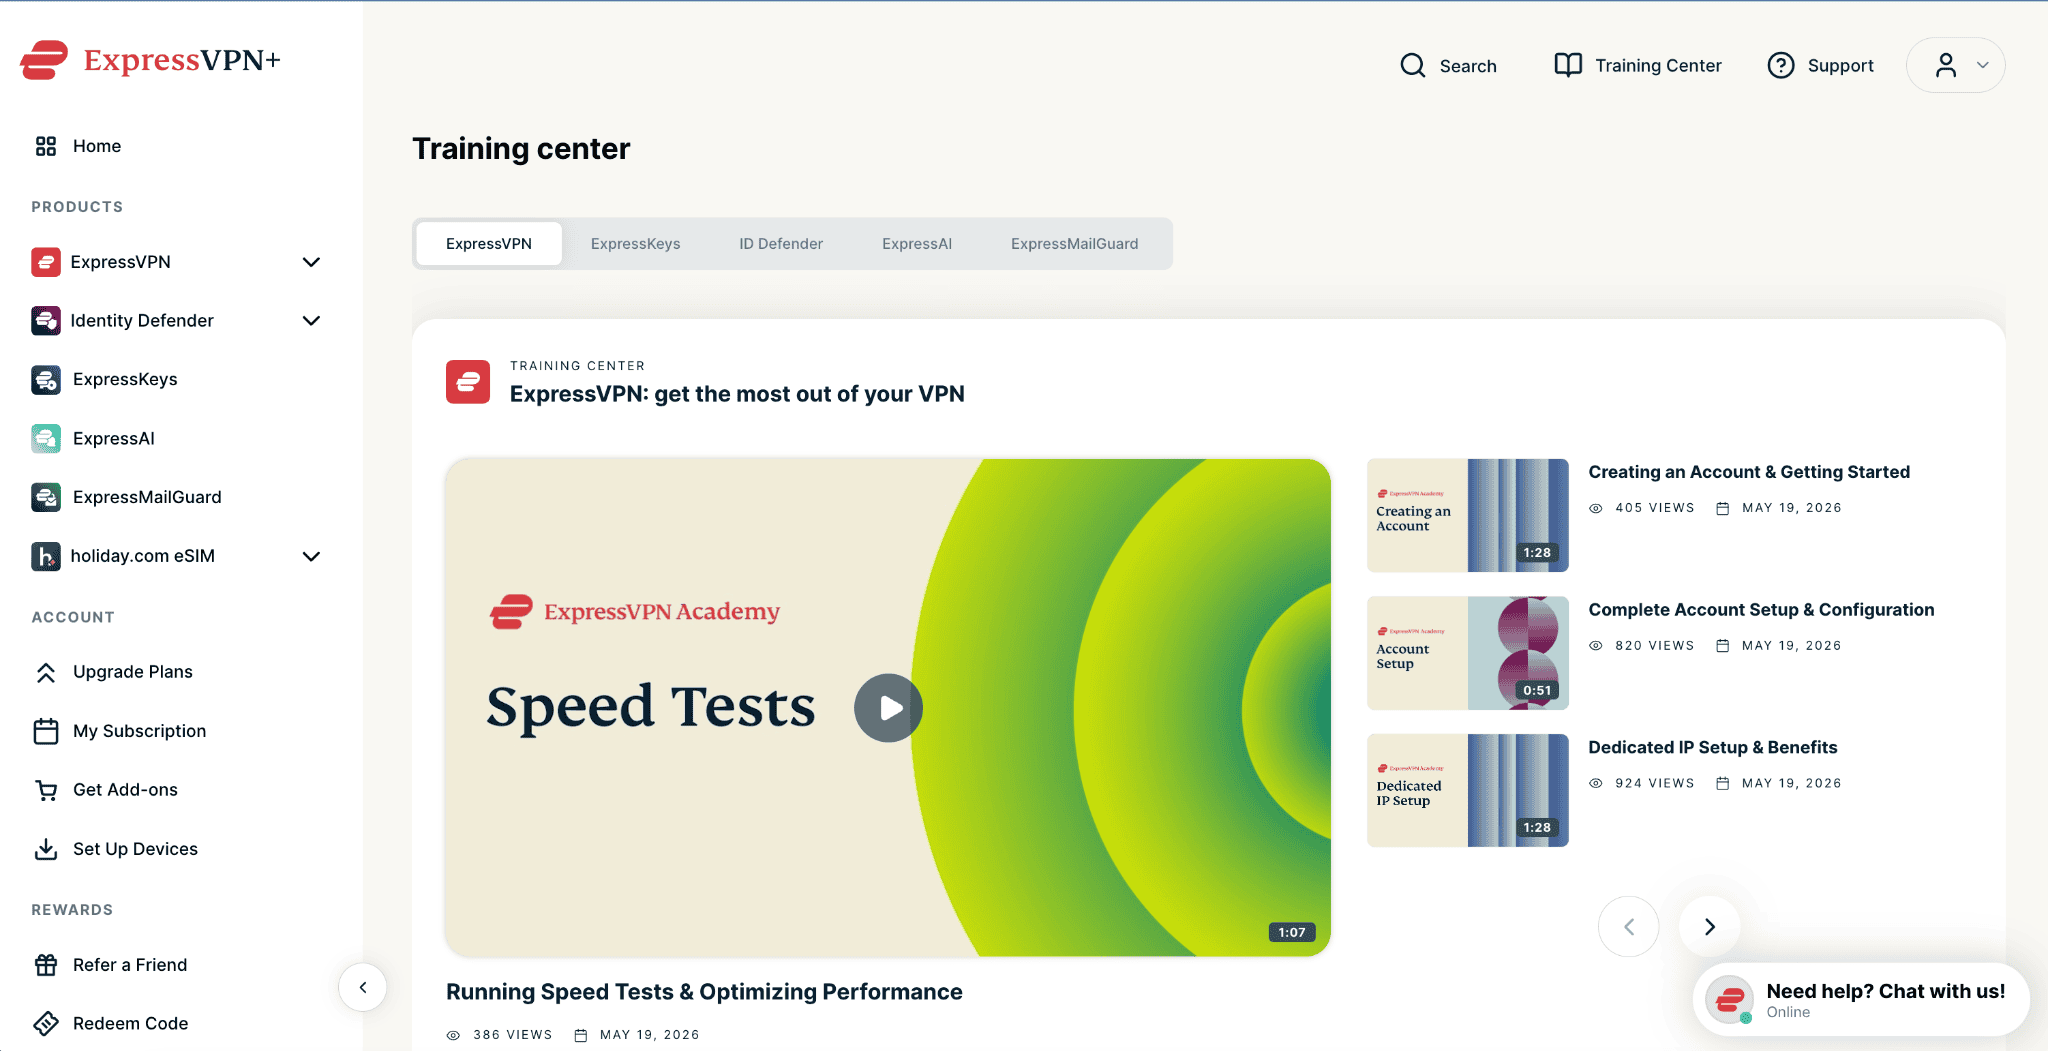This screenshot has height=1051, width=2048.
Task: Switch to the ExpressAI tab
Action: click(917, 244)
